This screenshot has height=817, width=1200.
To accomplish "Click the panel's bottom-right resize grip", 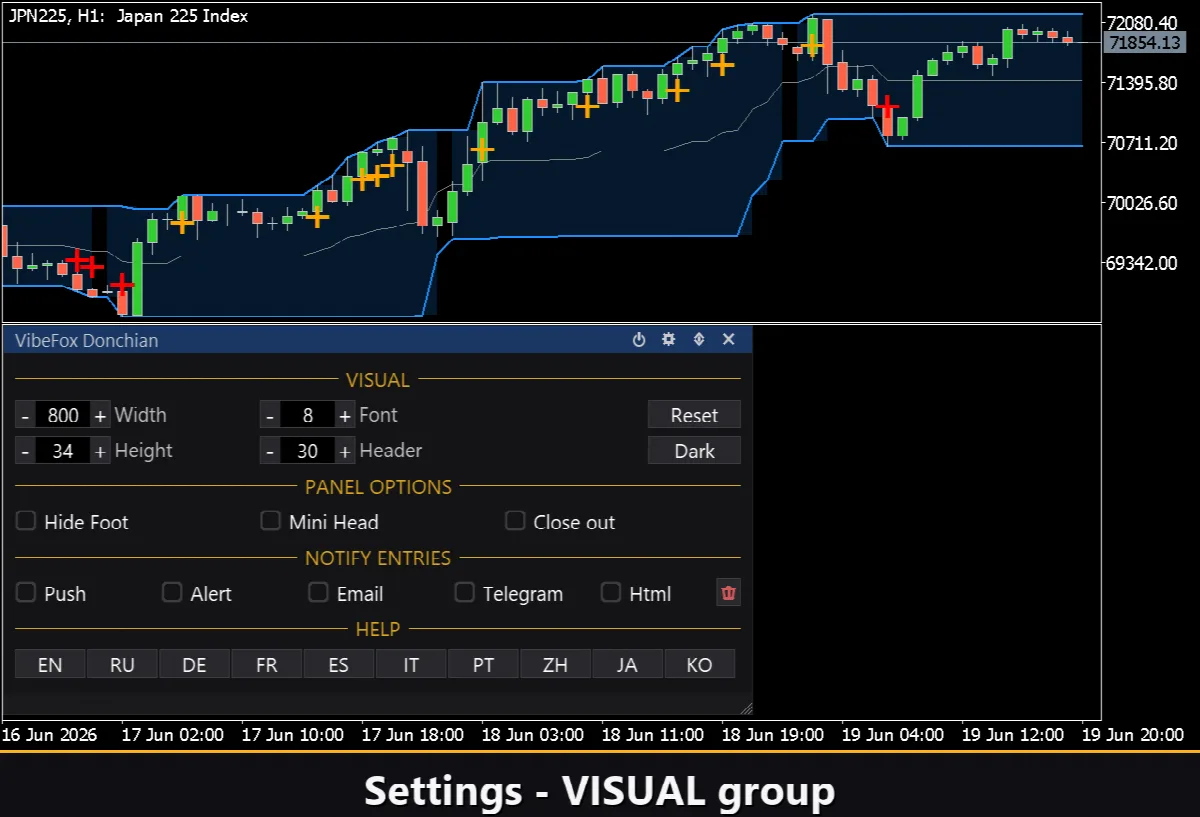I will coord(745,708).
